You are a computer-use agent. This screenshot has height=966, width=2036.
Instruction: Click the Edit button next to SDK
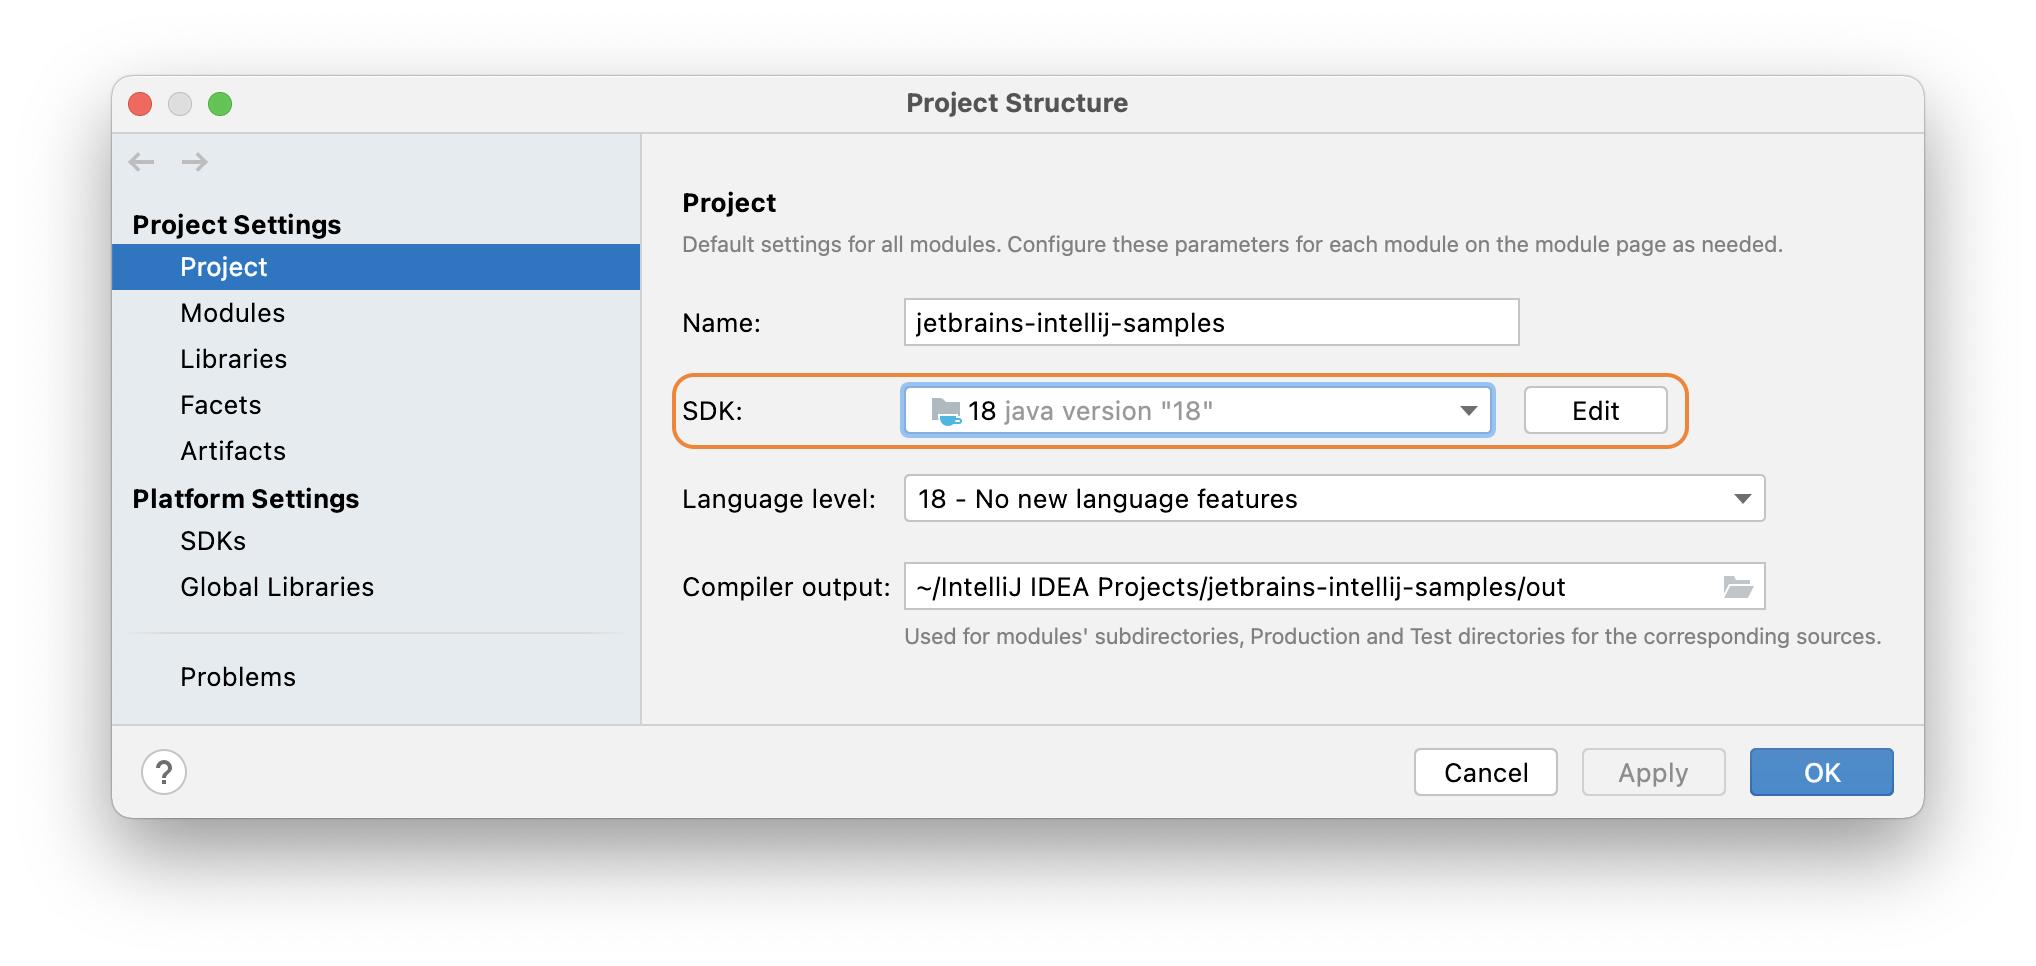[x=1595, y=411]
